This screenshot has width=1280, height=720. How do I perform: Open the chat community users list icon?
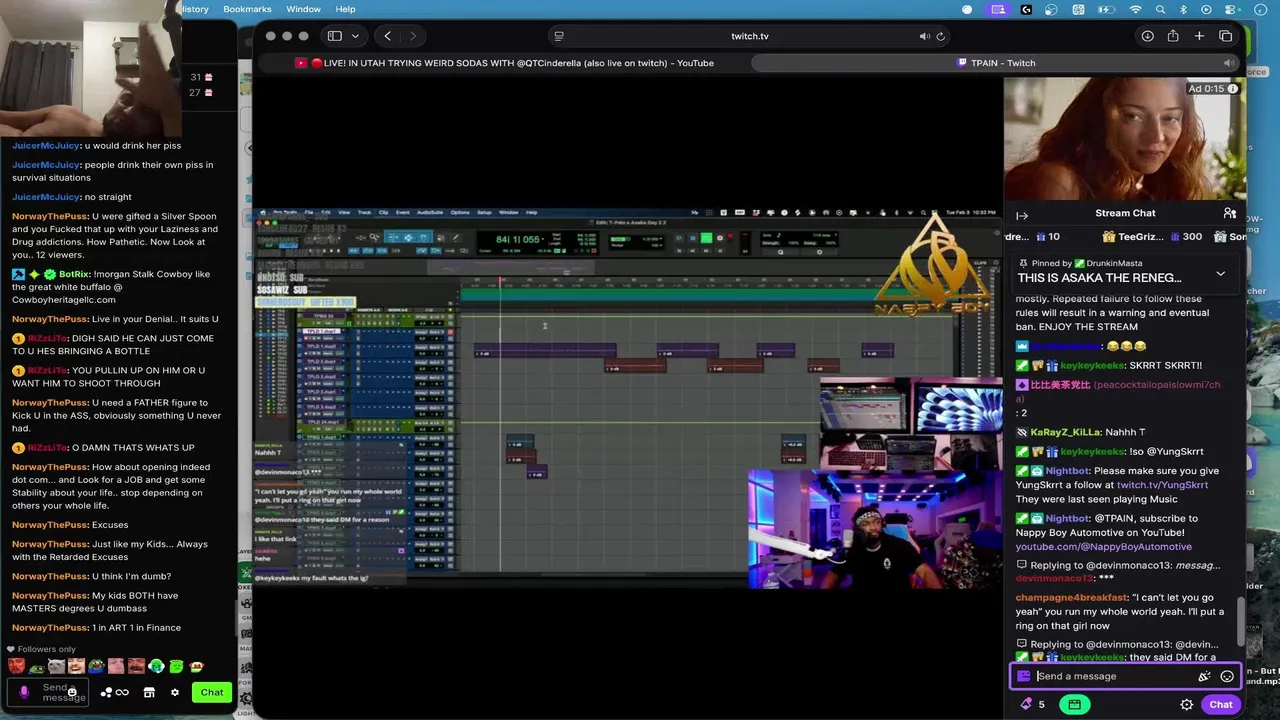pyautogui.click(x=1230, y=213)
